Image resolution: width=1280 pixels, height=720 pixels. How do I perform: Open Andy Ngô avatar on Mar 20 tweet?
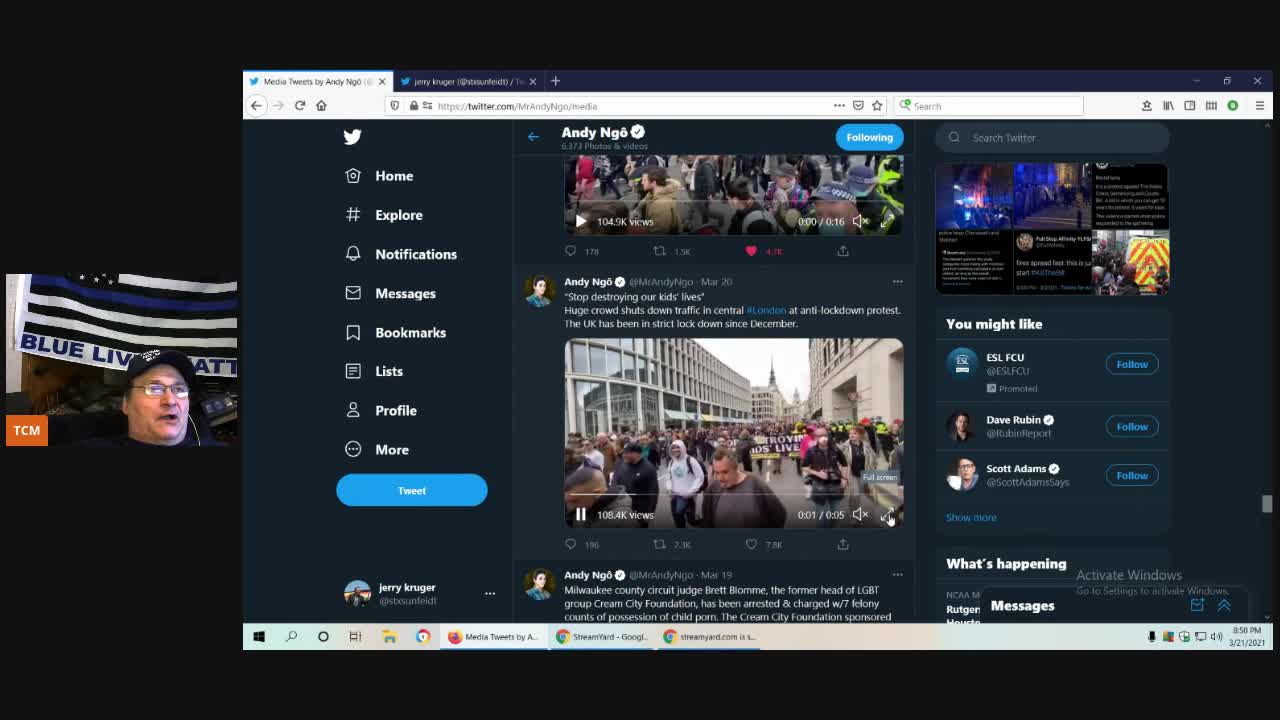pos(539,290)
